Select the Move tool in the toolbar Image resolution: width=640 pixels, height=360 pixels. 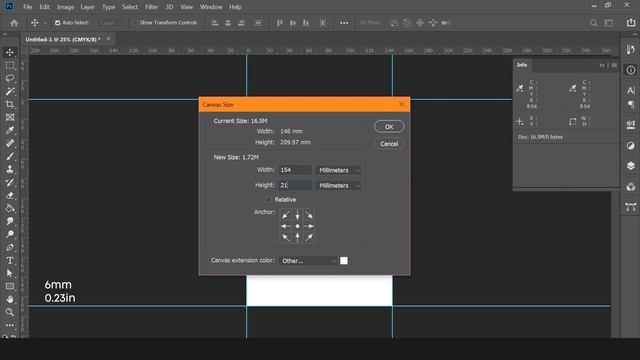coord(10,52)
